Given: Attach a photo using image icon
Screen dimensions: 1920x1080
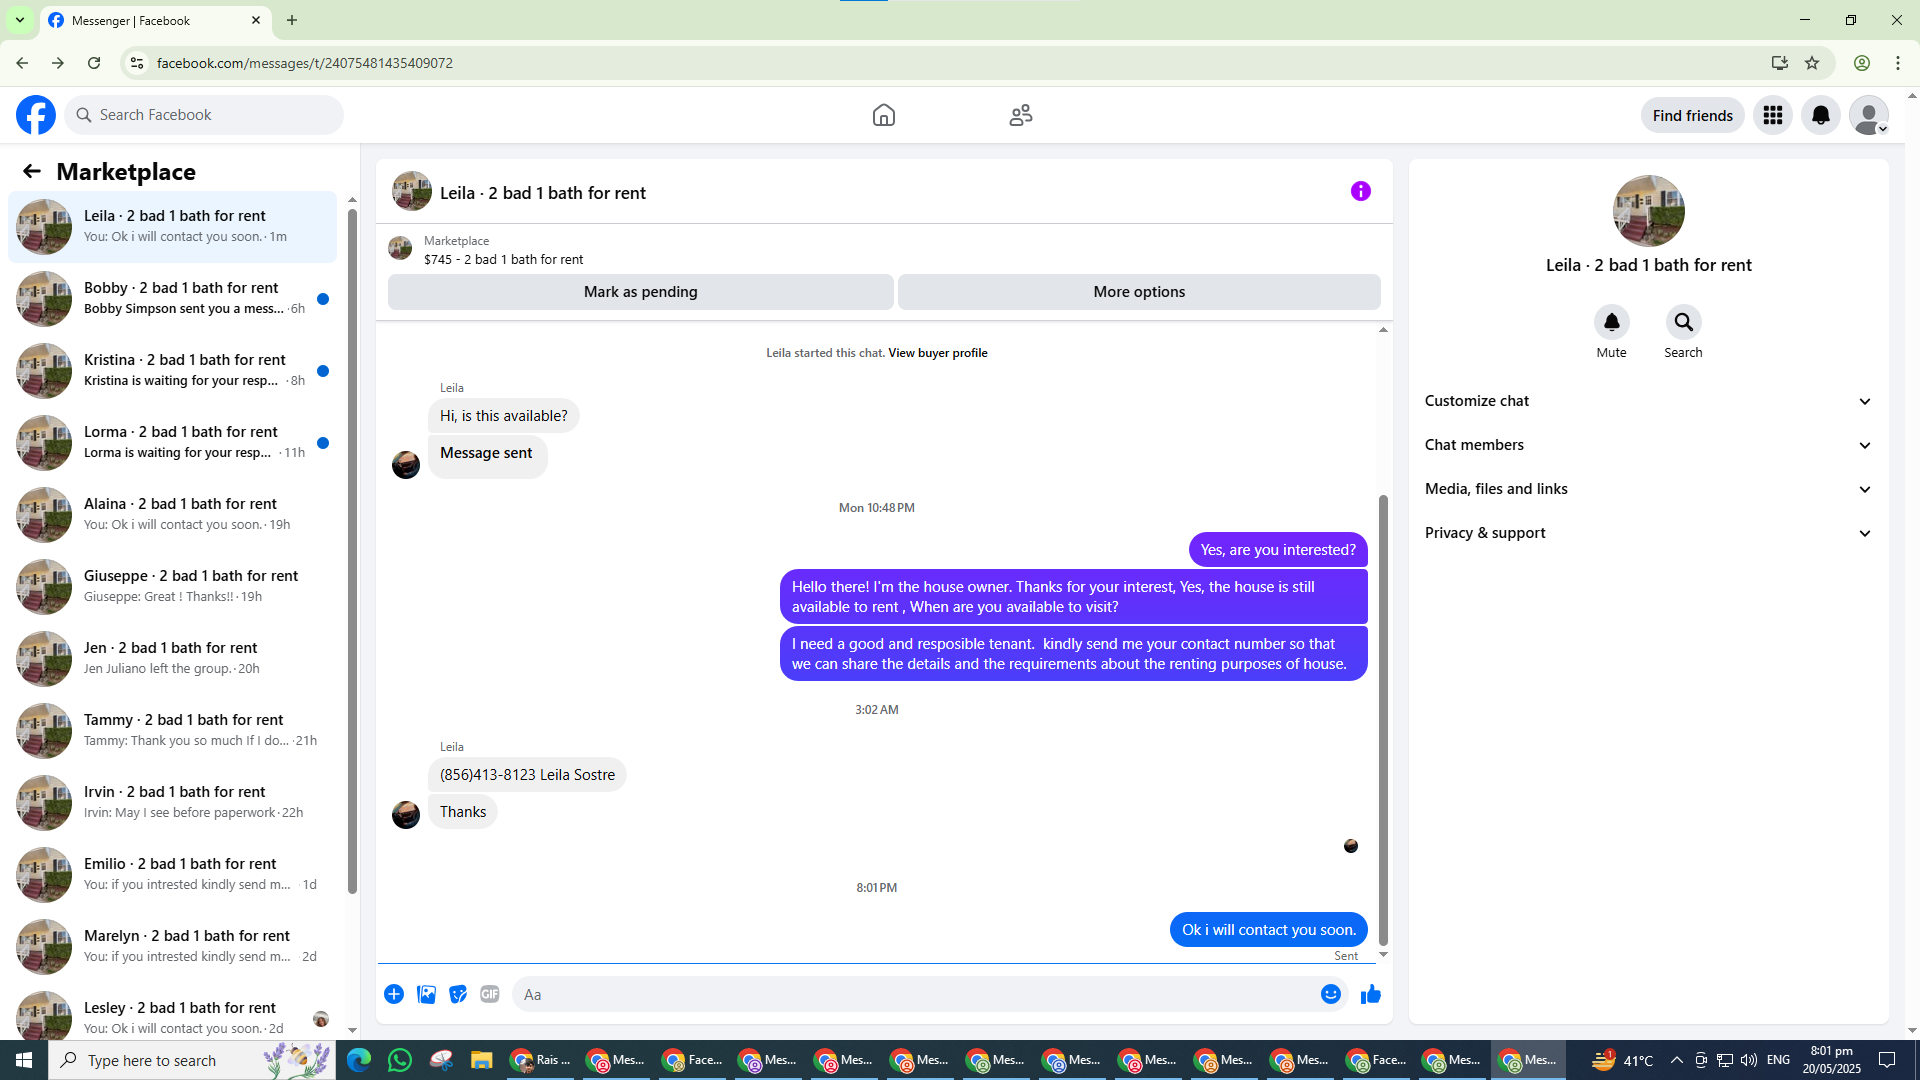Looking at the screenshot, I should coord(426,994).
